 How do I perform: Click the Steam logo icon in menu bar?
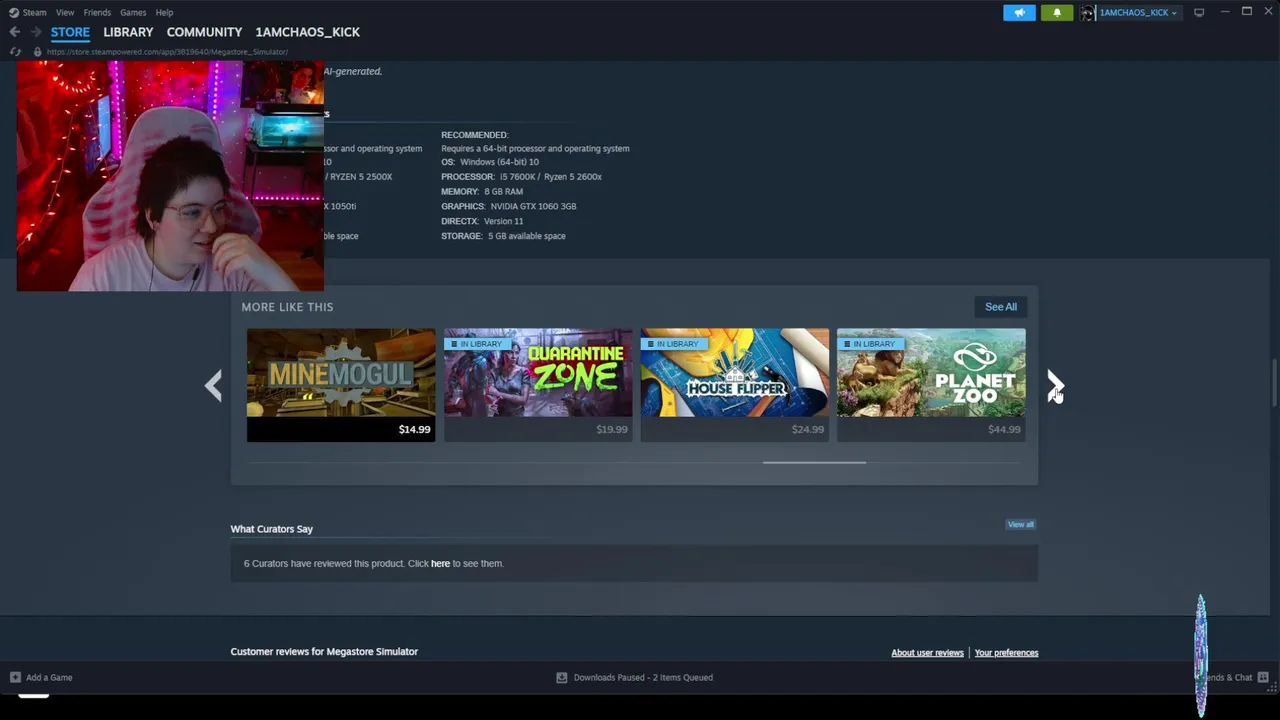click(13, 12)
